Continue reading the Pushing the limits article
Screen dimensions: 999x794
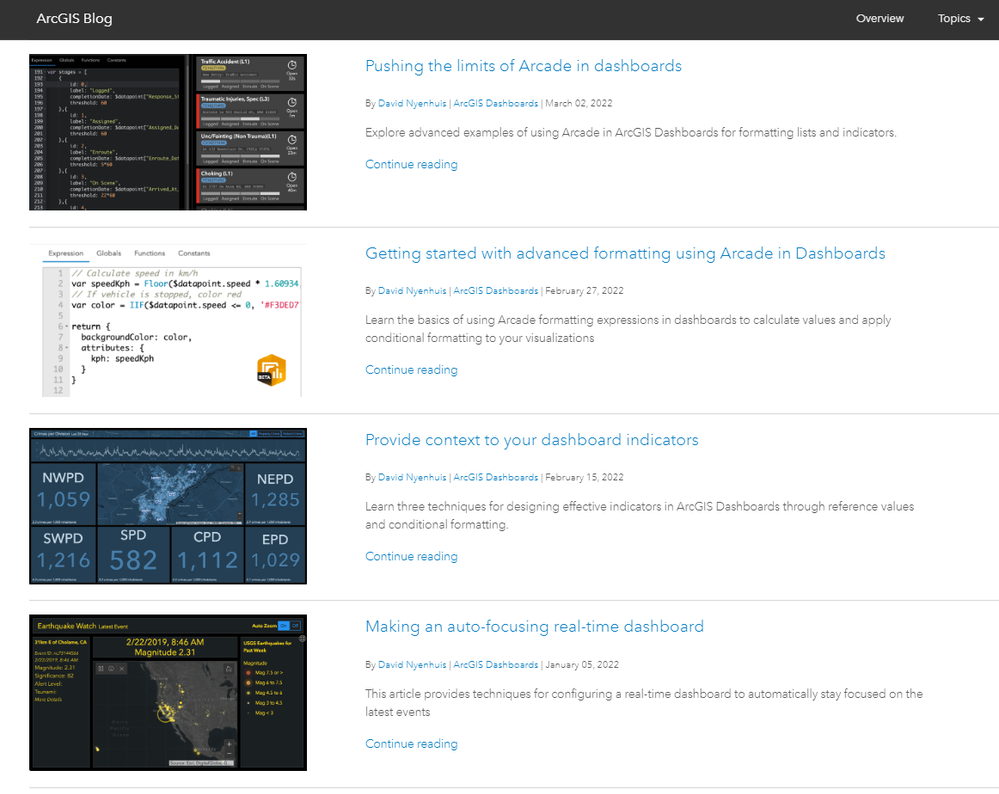click(411, 164)
